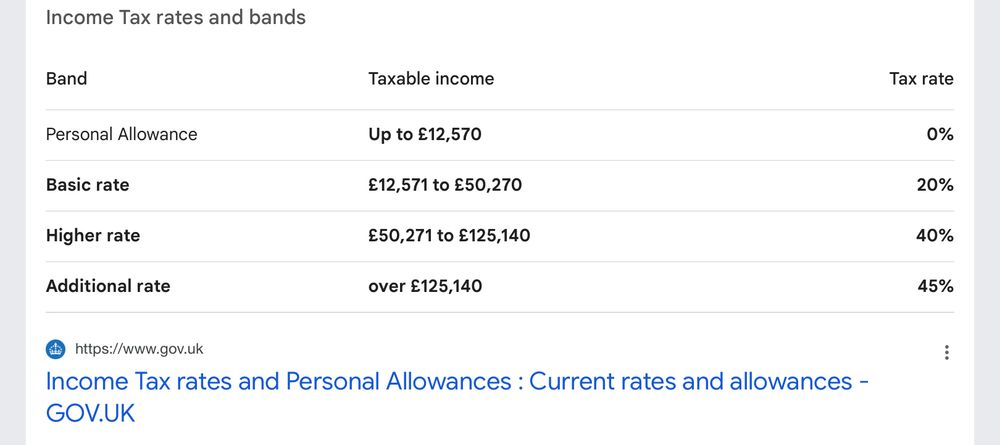1000x445 pixels.
Task: Select the Basic rate row label
Action: pos(87,185)
